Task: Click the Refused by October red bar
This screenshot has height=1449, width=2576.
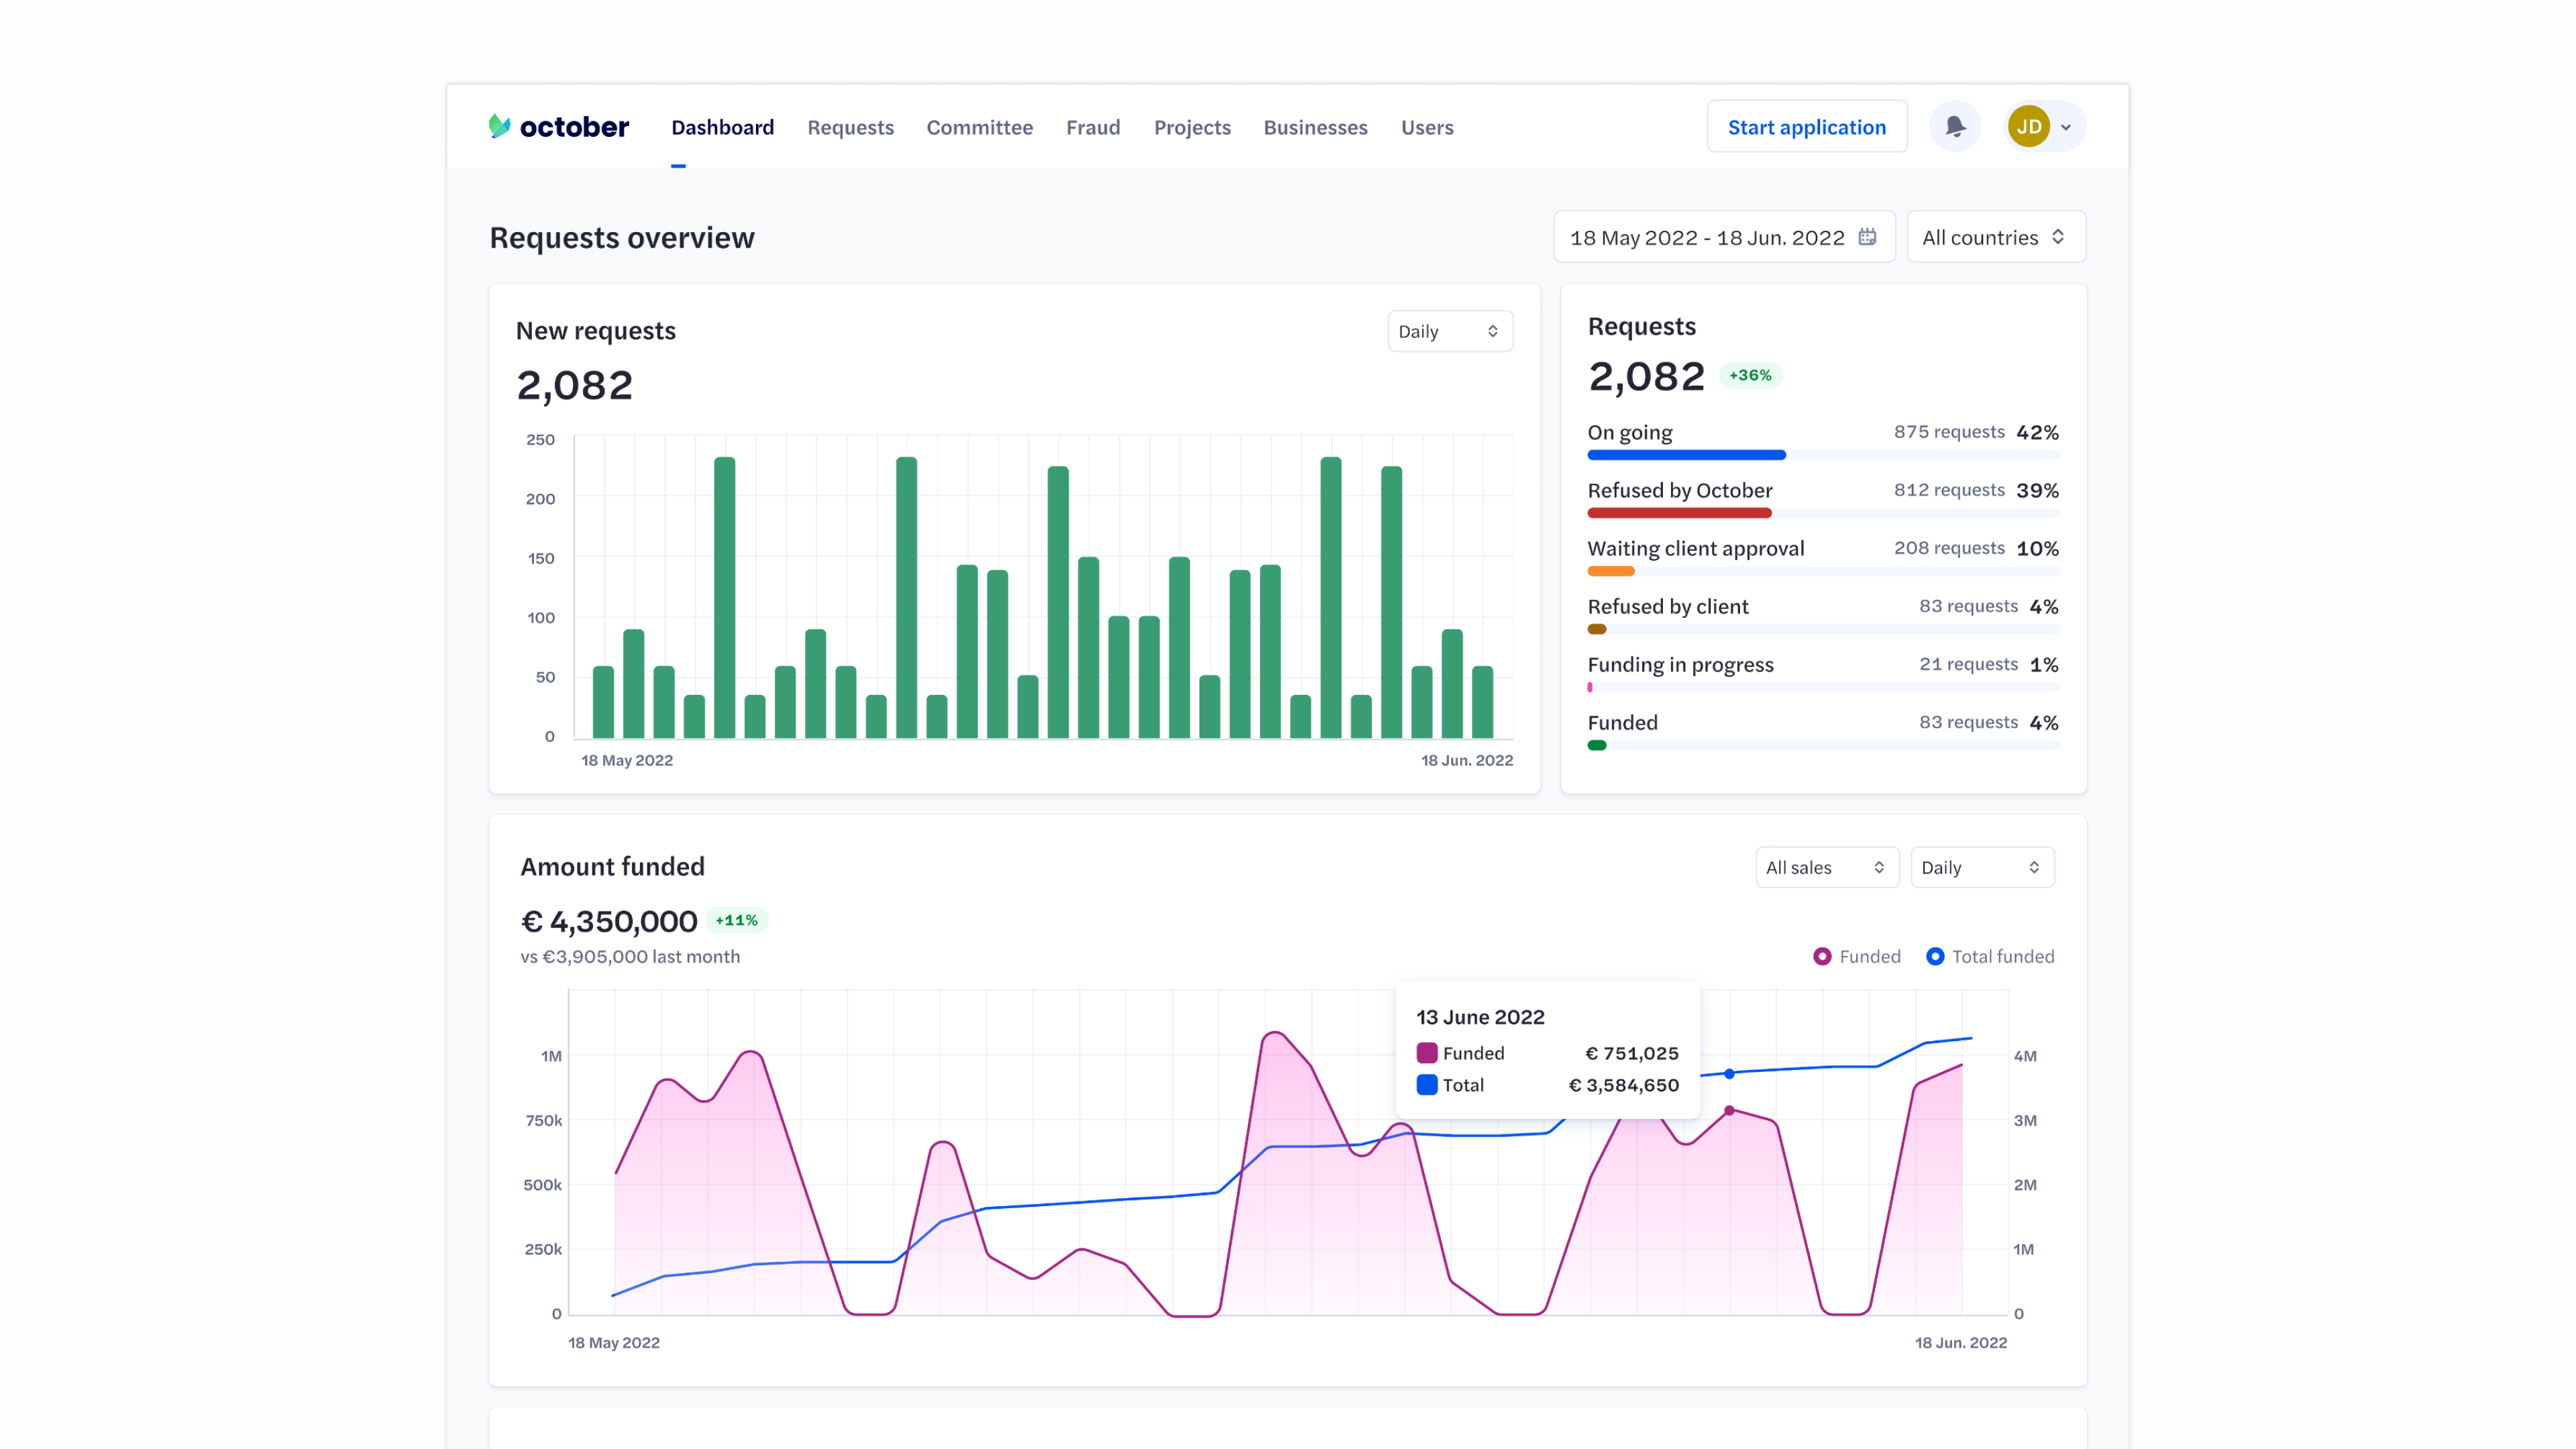Action: tap(1679, 513)
